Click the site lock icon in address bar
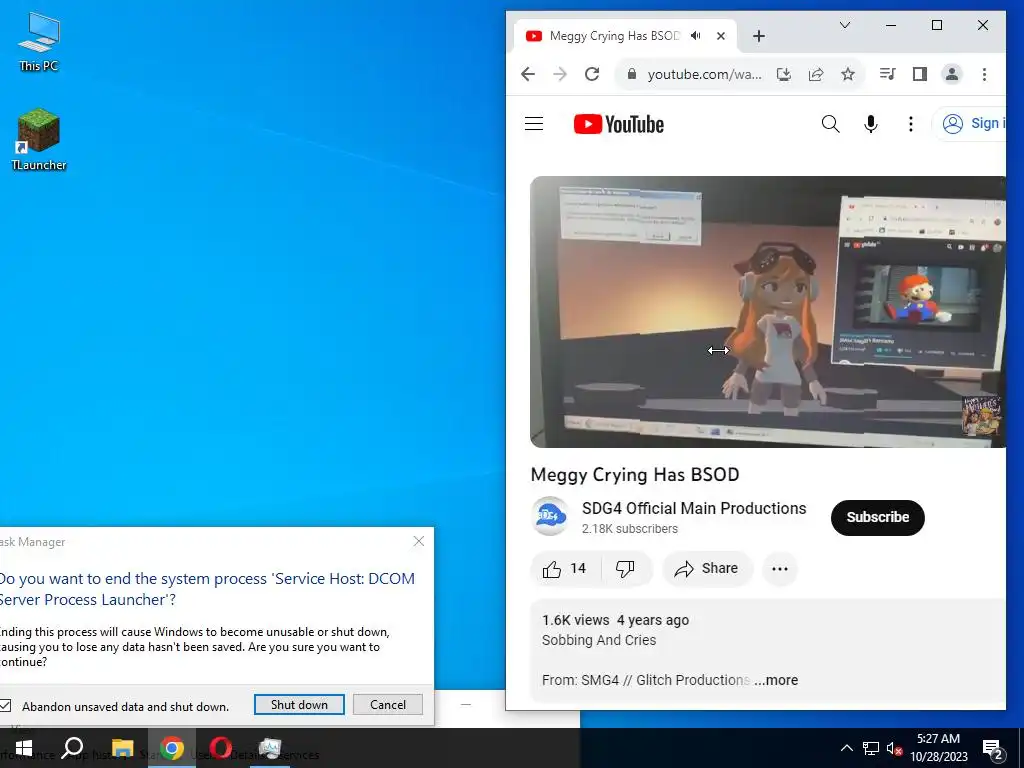This screenshot has height=768, width=1024. coord(632,74)
